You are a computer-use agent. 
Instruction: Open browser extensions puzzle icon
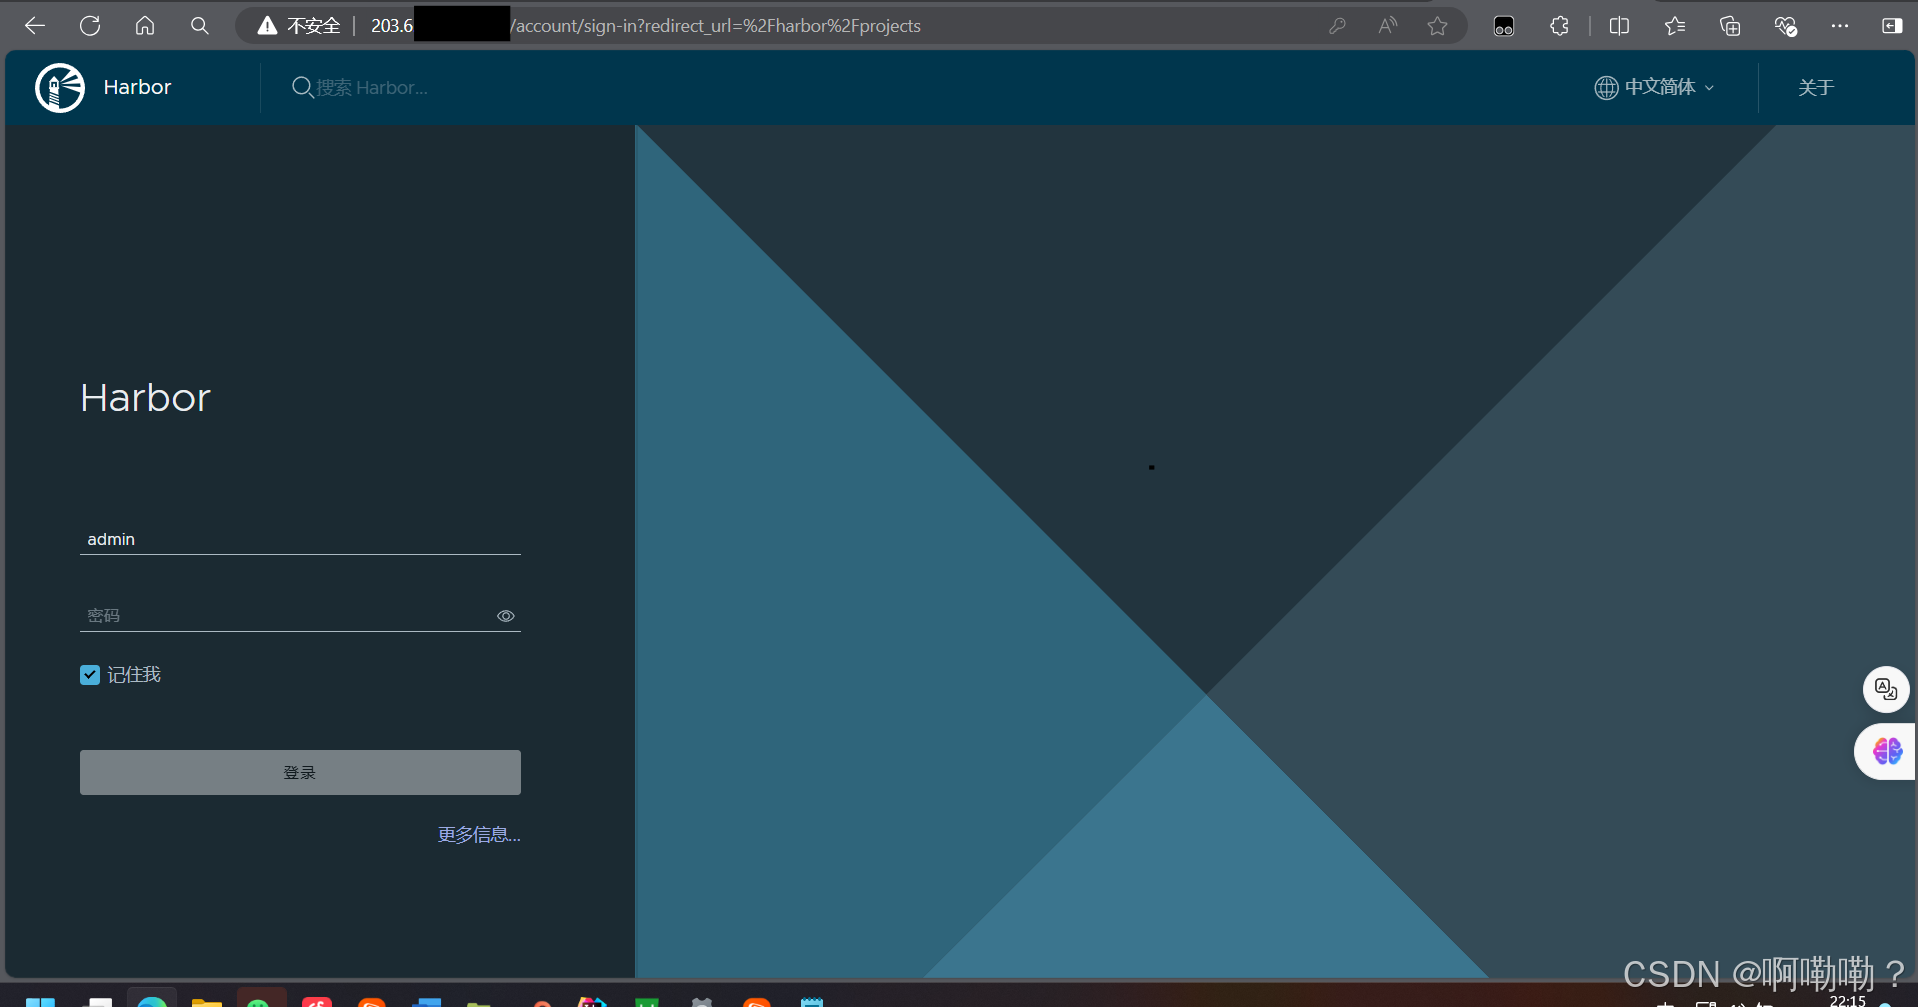point(1559,26)
